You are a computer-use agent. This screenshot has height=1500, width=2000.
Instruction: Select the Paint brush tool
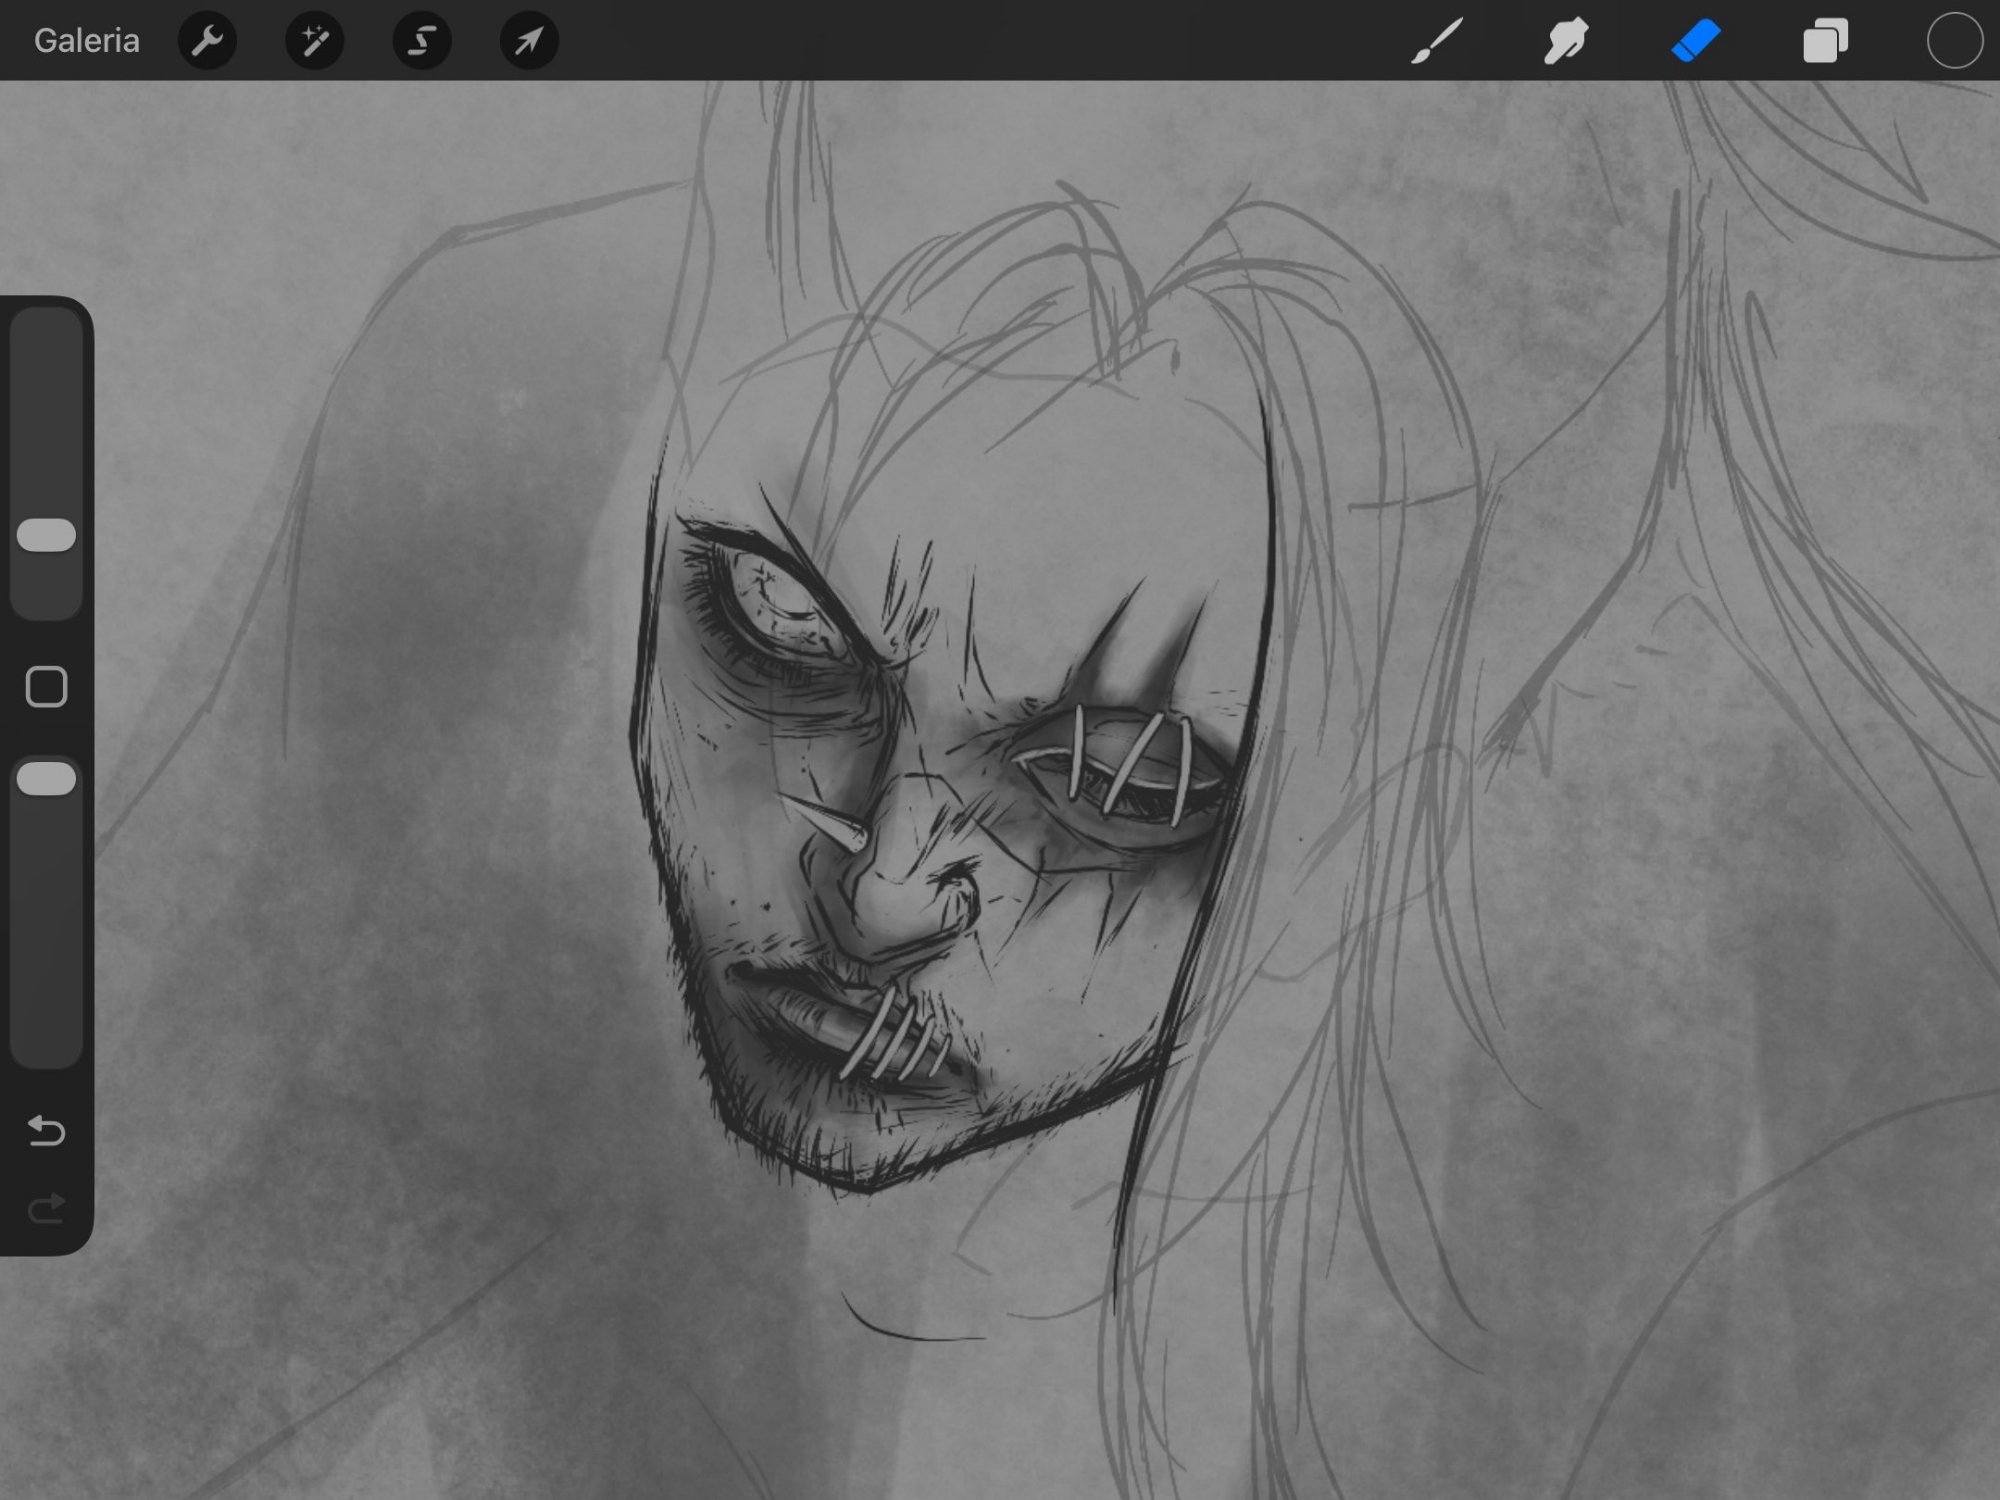coord(1437,41)
